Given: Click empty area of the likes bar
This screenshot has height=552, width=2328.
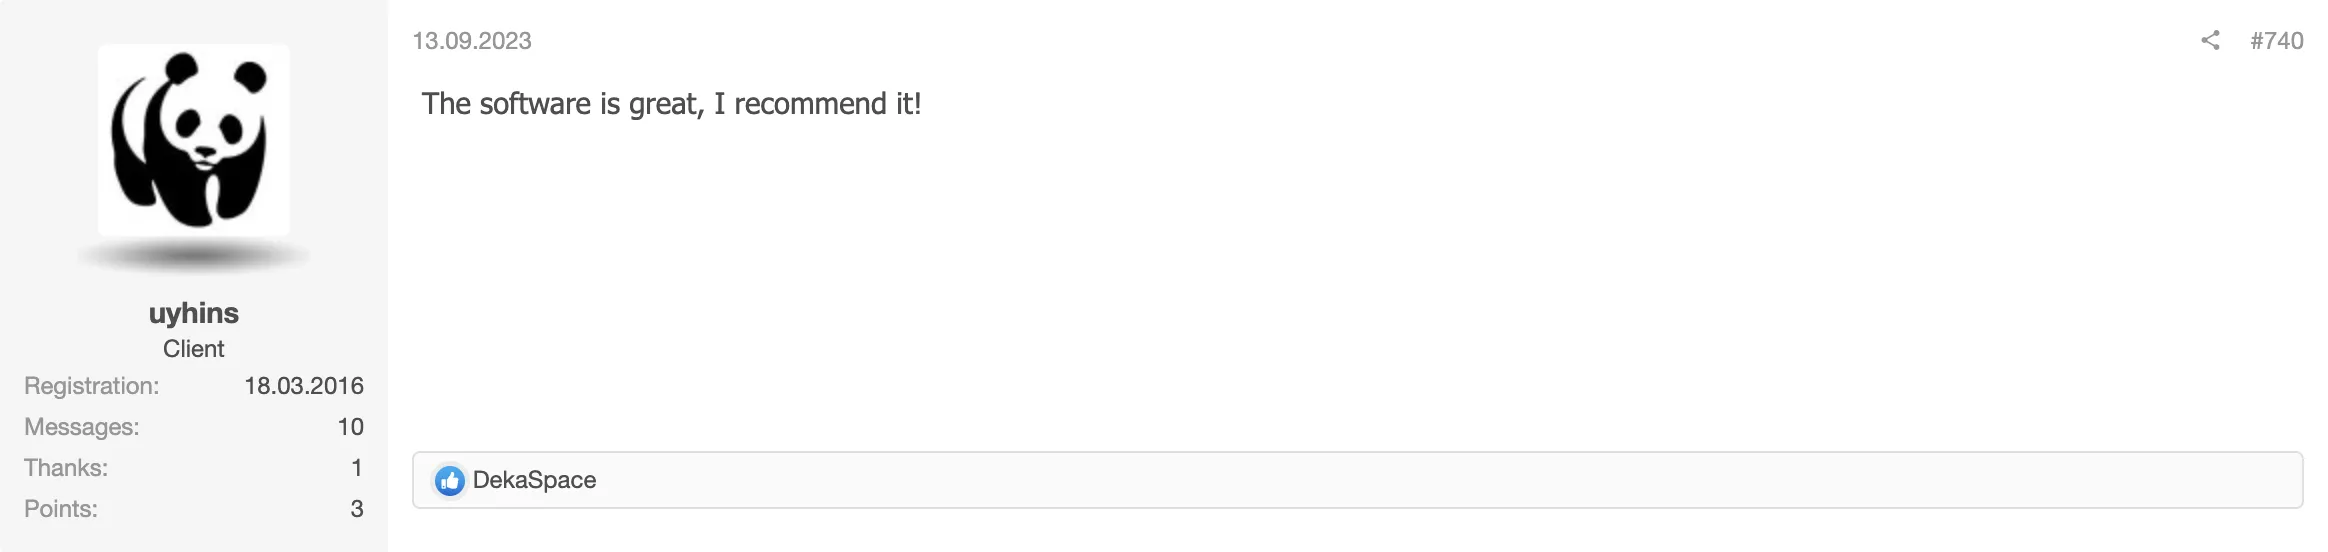Looking at the screenshot, I should [1400, 480].
